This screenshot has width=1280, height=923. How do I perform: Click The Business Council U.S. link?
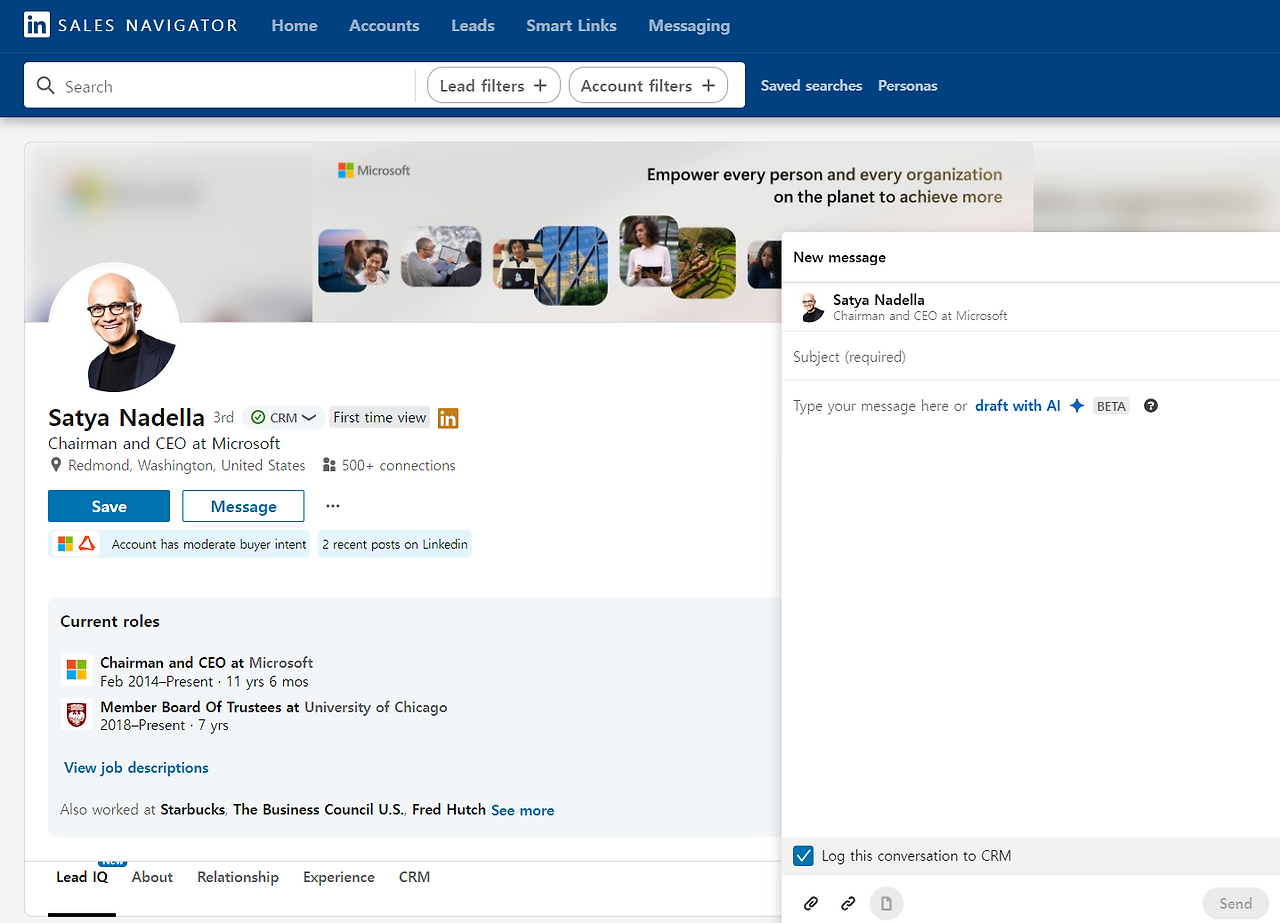pyautogui.click(x=318, y=810)
